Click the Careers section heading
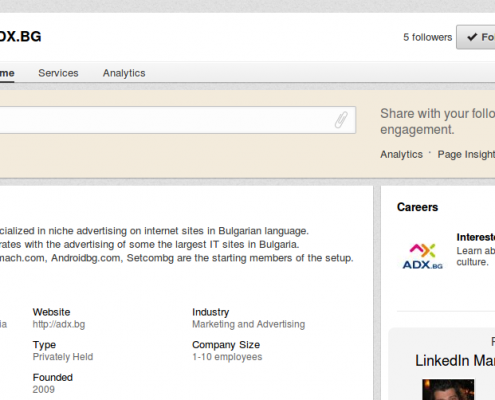The width and height of the screenshot is (495, 400). click(417, 207)
